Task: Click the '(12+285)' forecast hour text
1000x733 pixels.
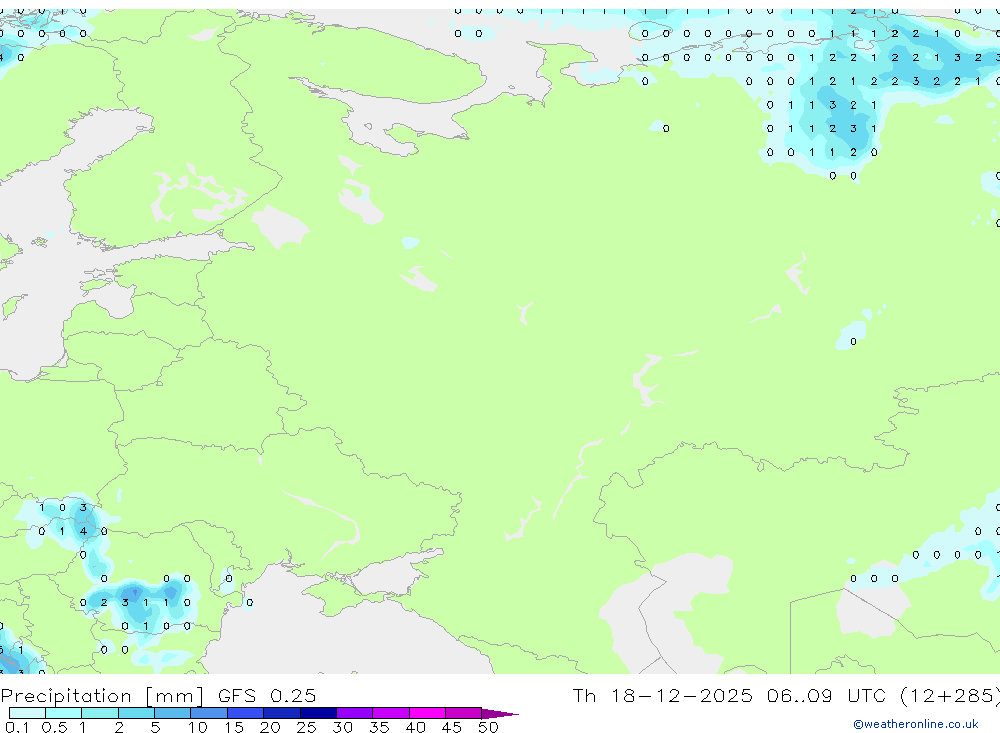Action: click(950, 696)
